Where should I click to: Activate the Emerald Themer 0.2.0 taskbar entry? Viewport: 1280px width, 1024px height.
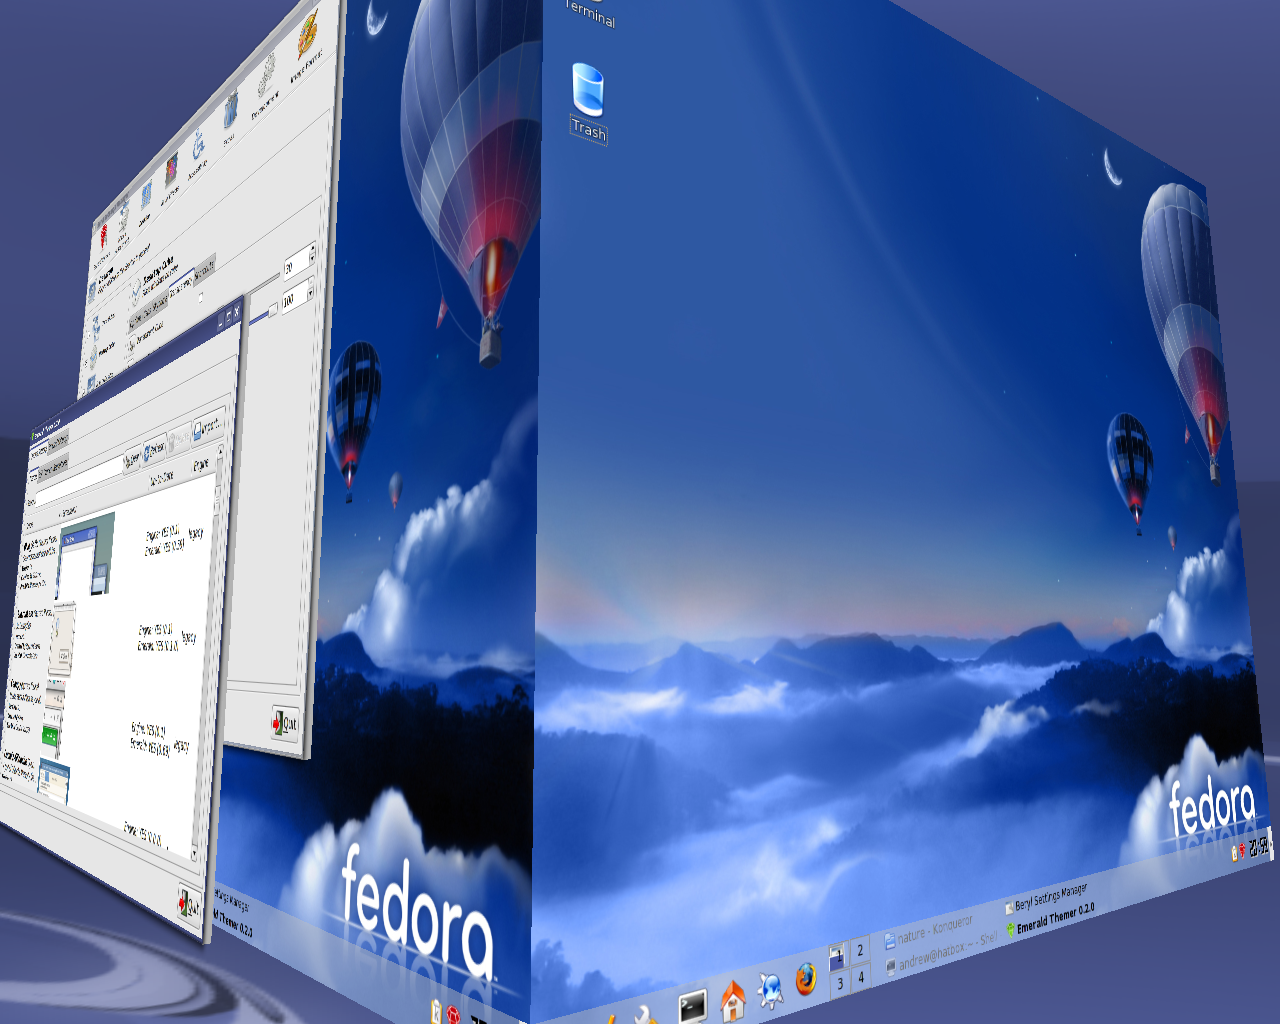tap(1050, 919)
